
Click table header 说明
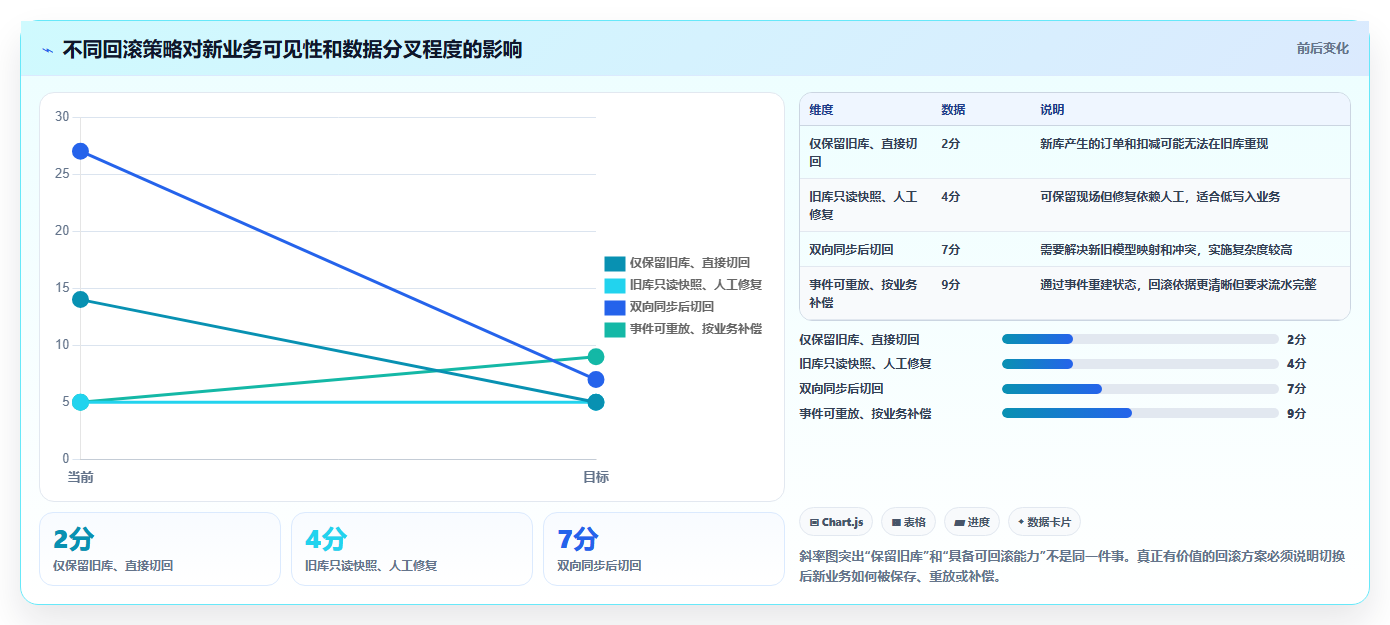pyautogui.click(x=1052, y=110)
